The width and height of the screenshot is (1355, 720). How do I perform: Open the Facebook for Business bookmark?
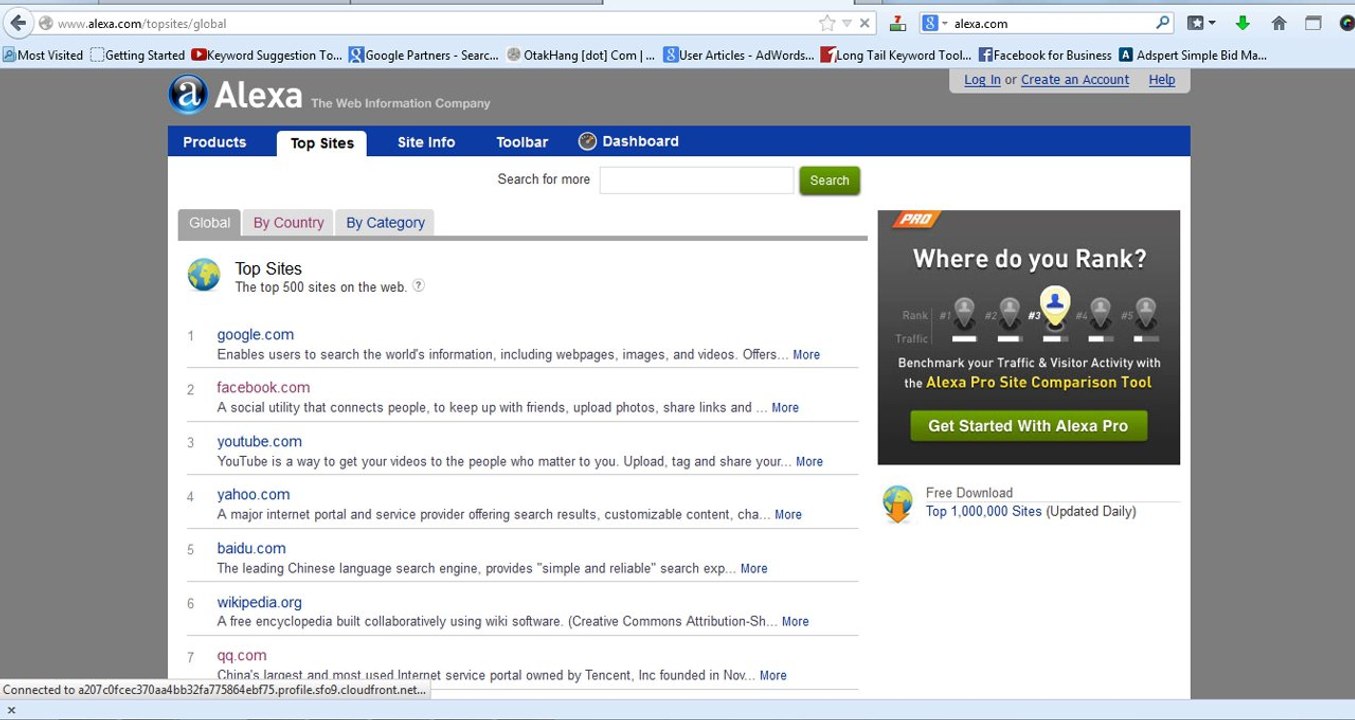pos(1045,55)
